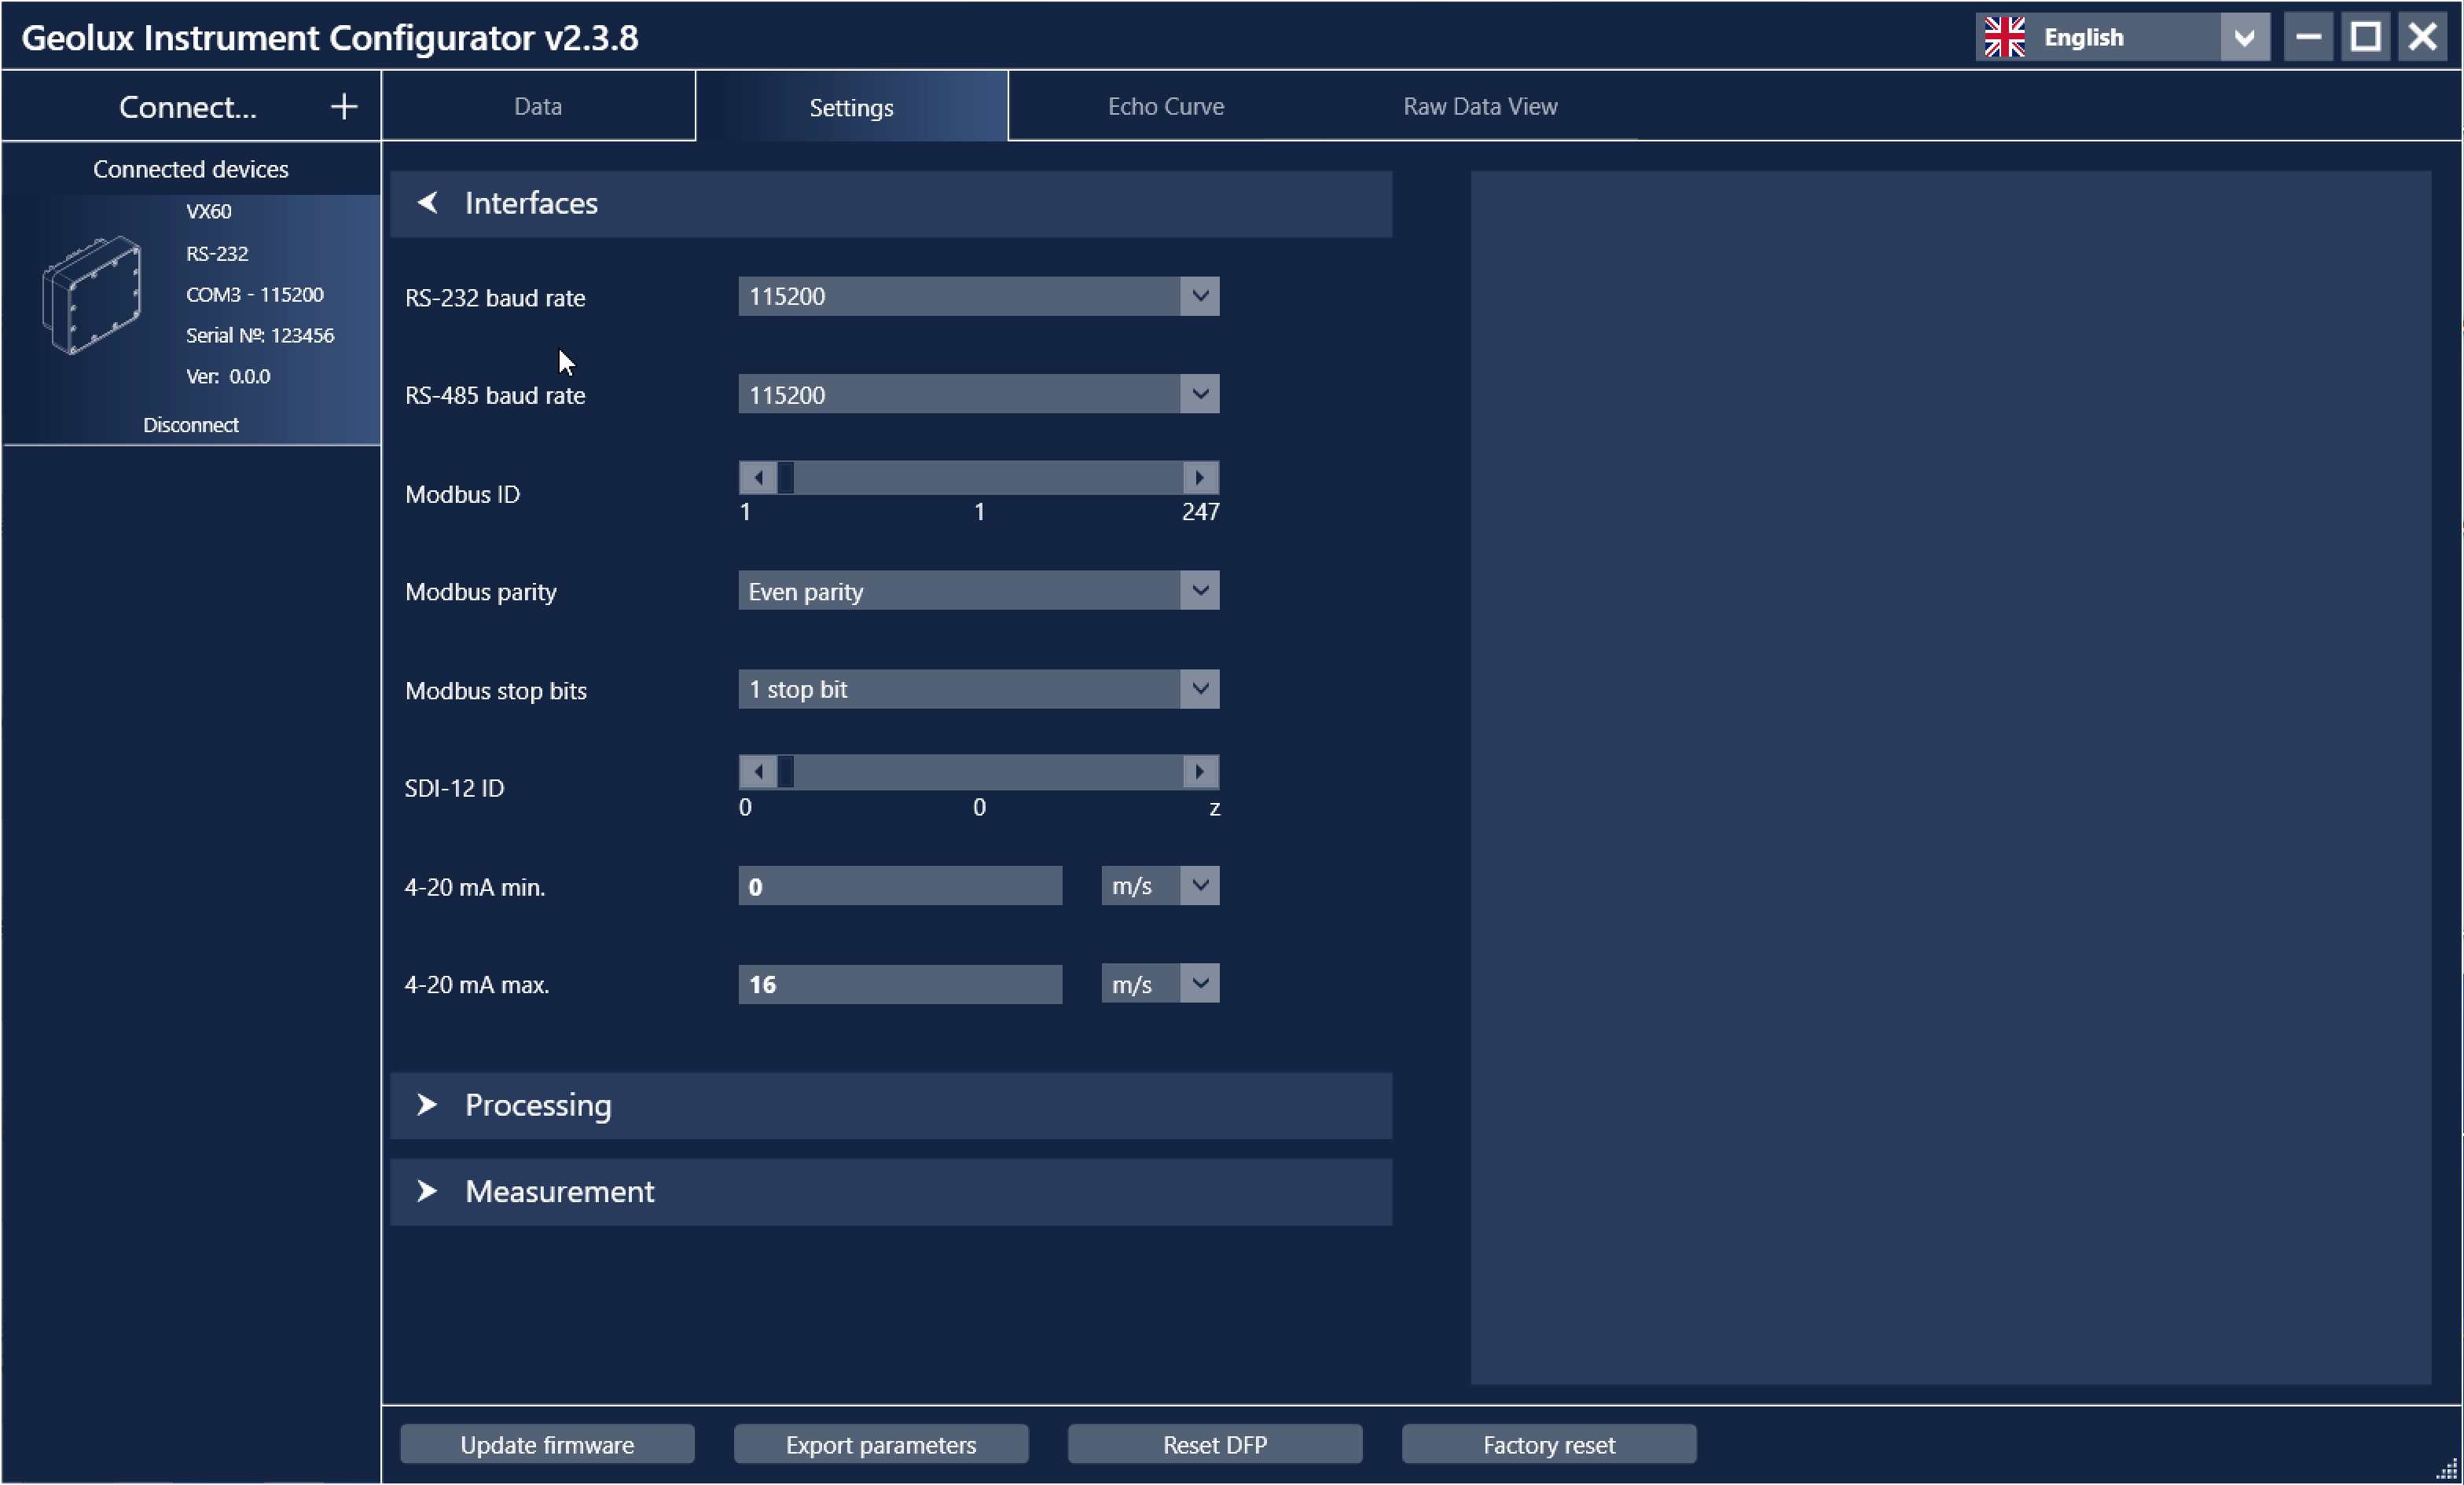This screenshot has height=1485, width=2464.
Task: Click Disconnect under the VX60 device
Action: click(x=190, y=425)
